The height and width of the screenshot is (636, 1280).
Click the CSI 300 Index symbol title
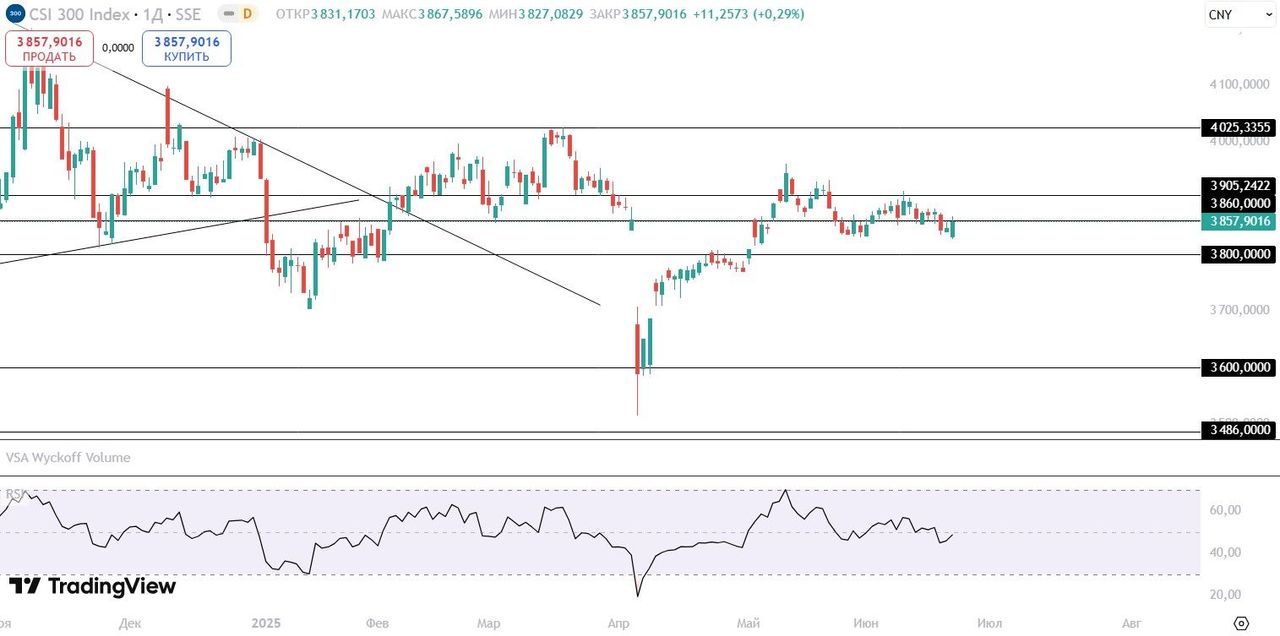click(79, 14)
